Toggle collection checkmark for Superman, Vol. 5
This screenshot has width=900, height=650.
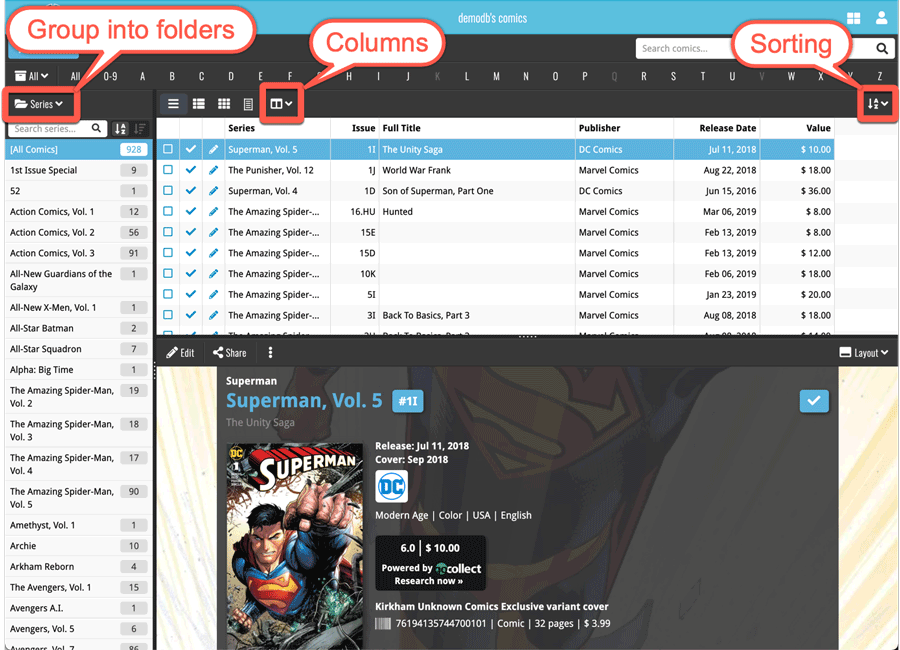pyautogui.click(x=190, y=150)
